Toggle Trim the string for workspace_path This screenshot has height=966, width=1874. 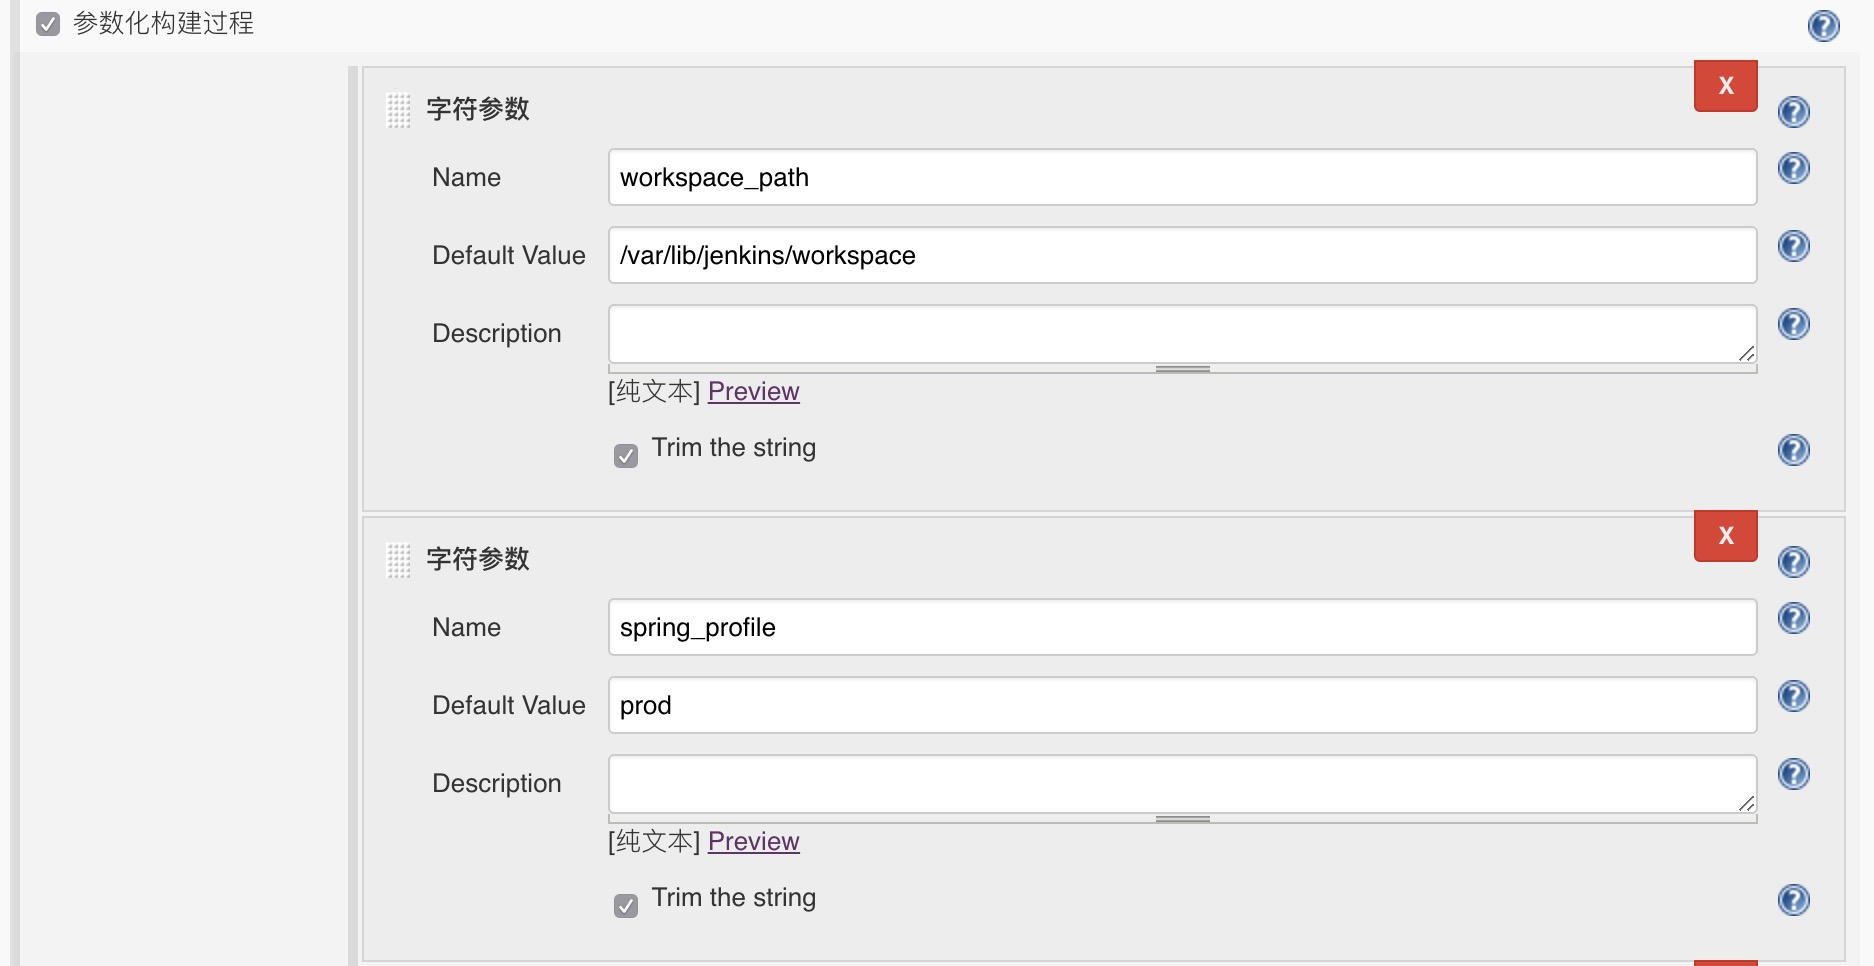coord(626,456)
